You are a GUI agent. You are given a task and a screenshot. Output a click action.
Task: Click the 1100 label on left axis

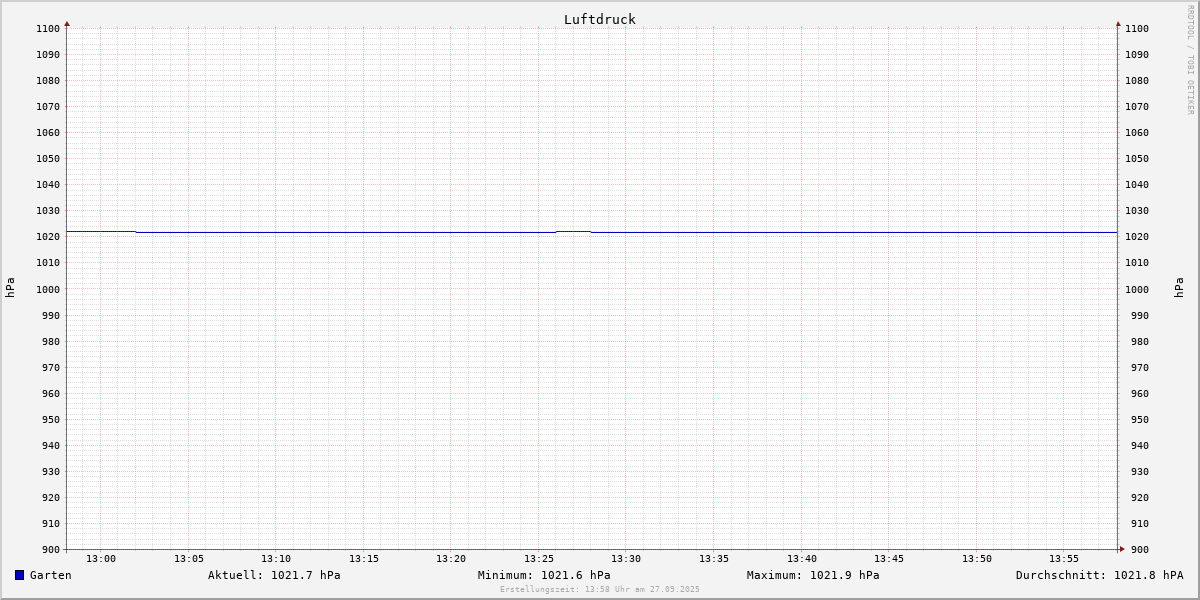tap(47, 29)
